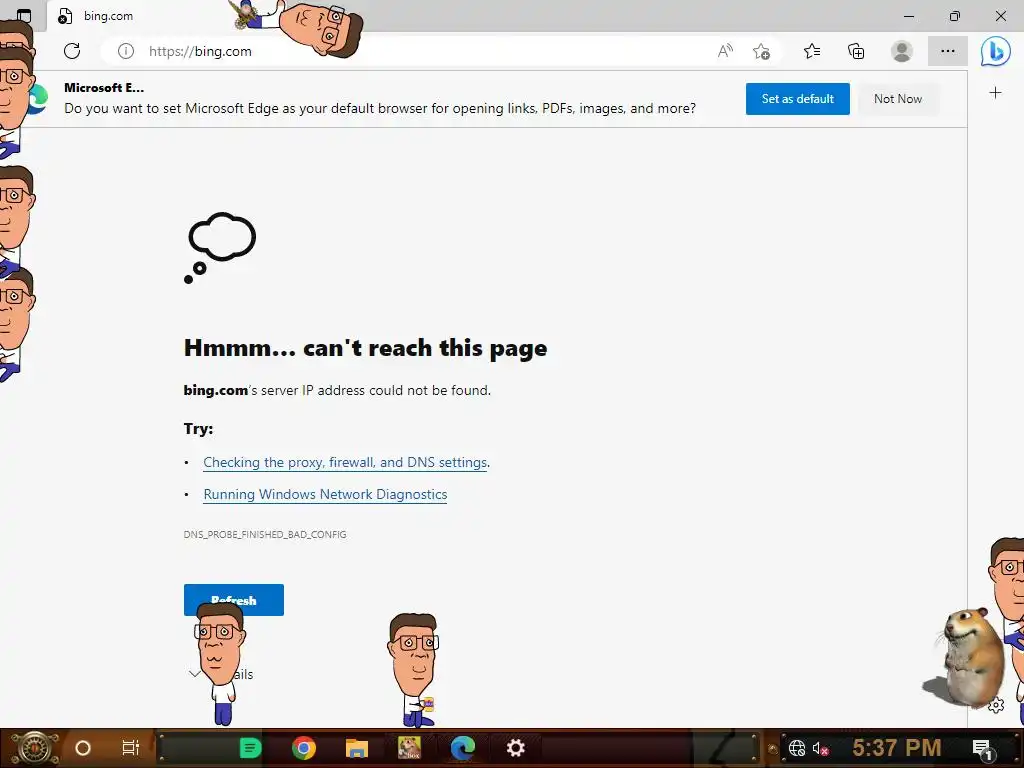Open the Start menu button
Image resolution: width=1024 pixels, height=768 pixels.
[33, 748]
